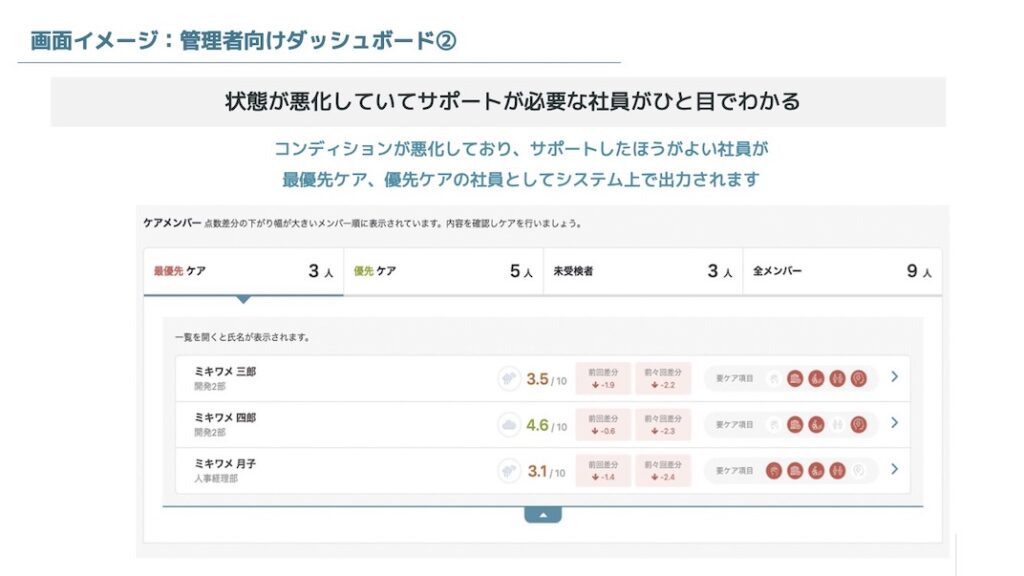The image size is (1024, 576).
Task: Expand ミキワメ四郎's detail chevron
Action: [896, 424]
